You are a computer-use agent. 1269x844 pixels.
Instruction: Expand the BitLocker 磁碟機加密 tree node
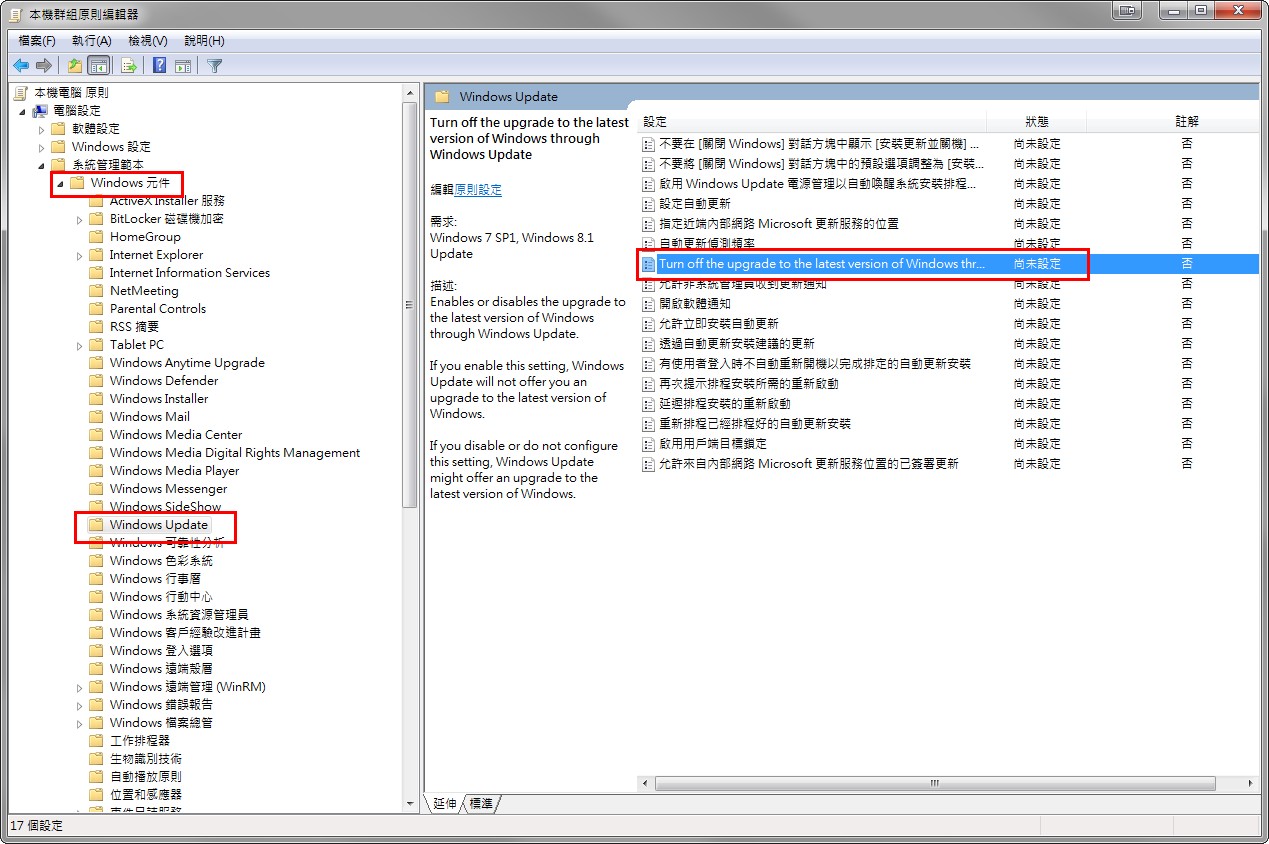(x=80, y=219)
